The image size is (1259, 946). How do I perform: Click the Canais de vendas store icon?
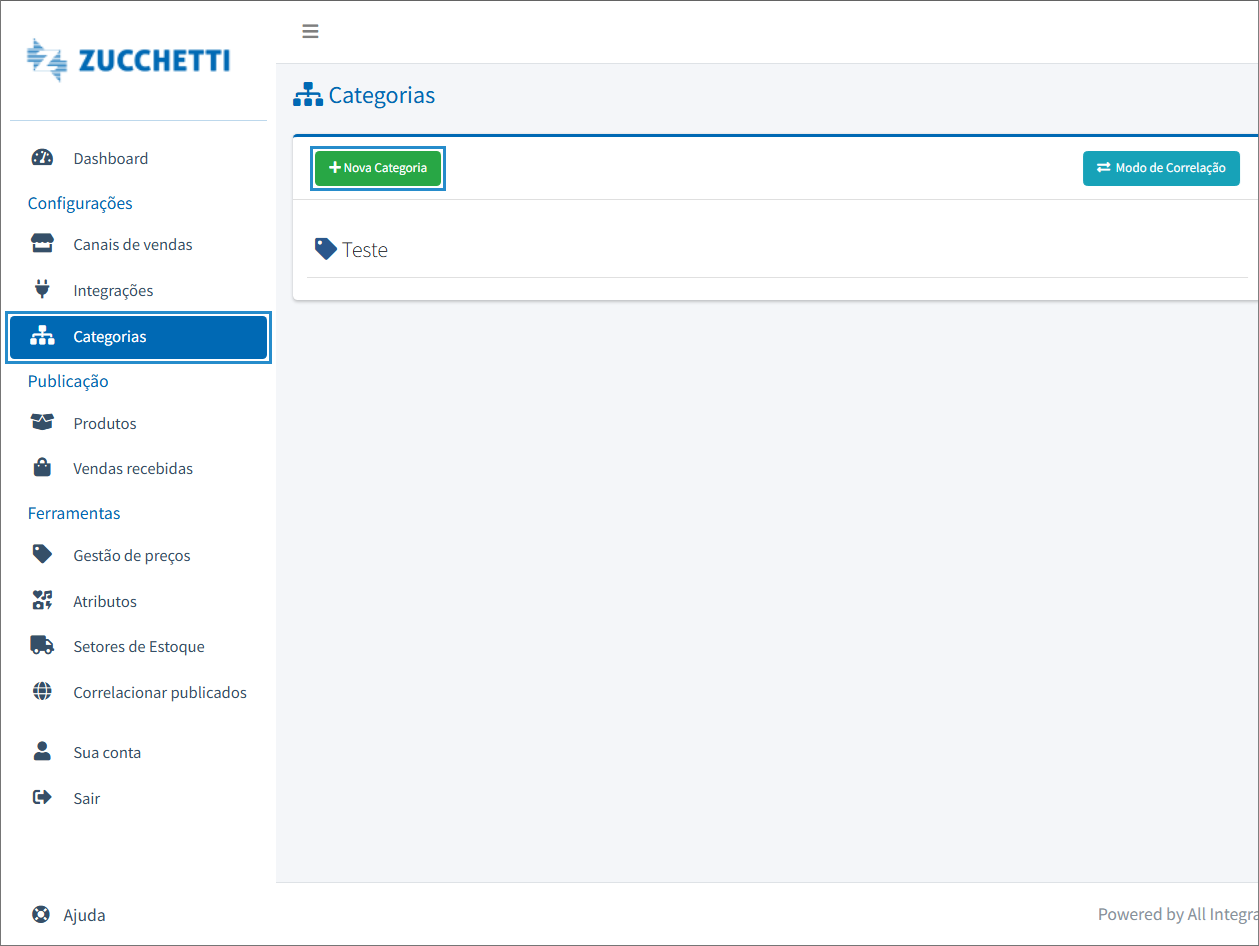42,244
